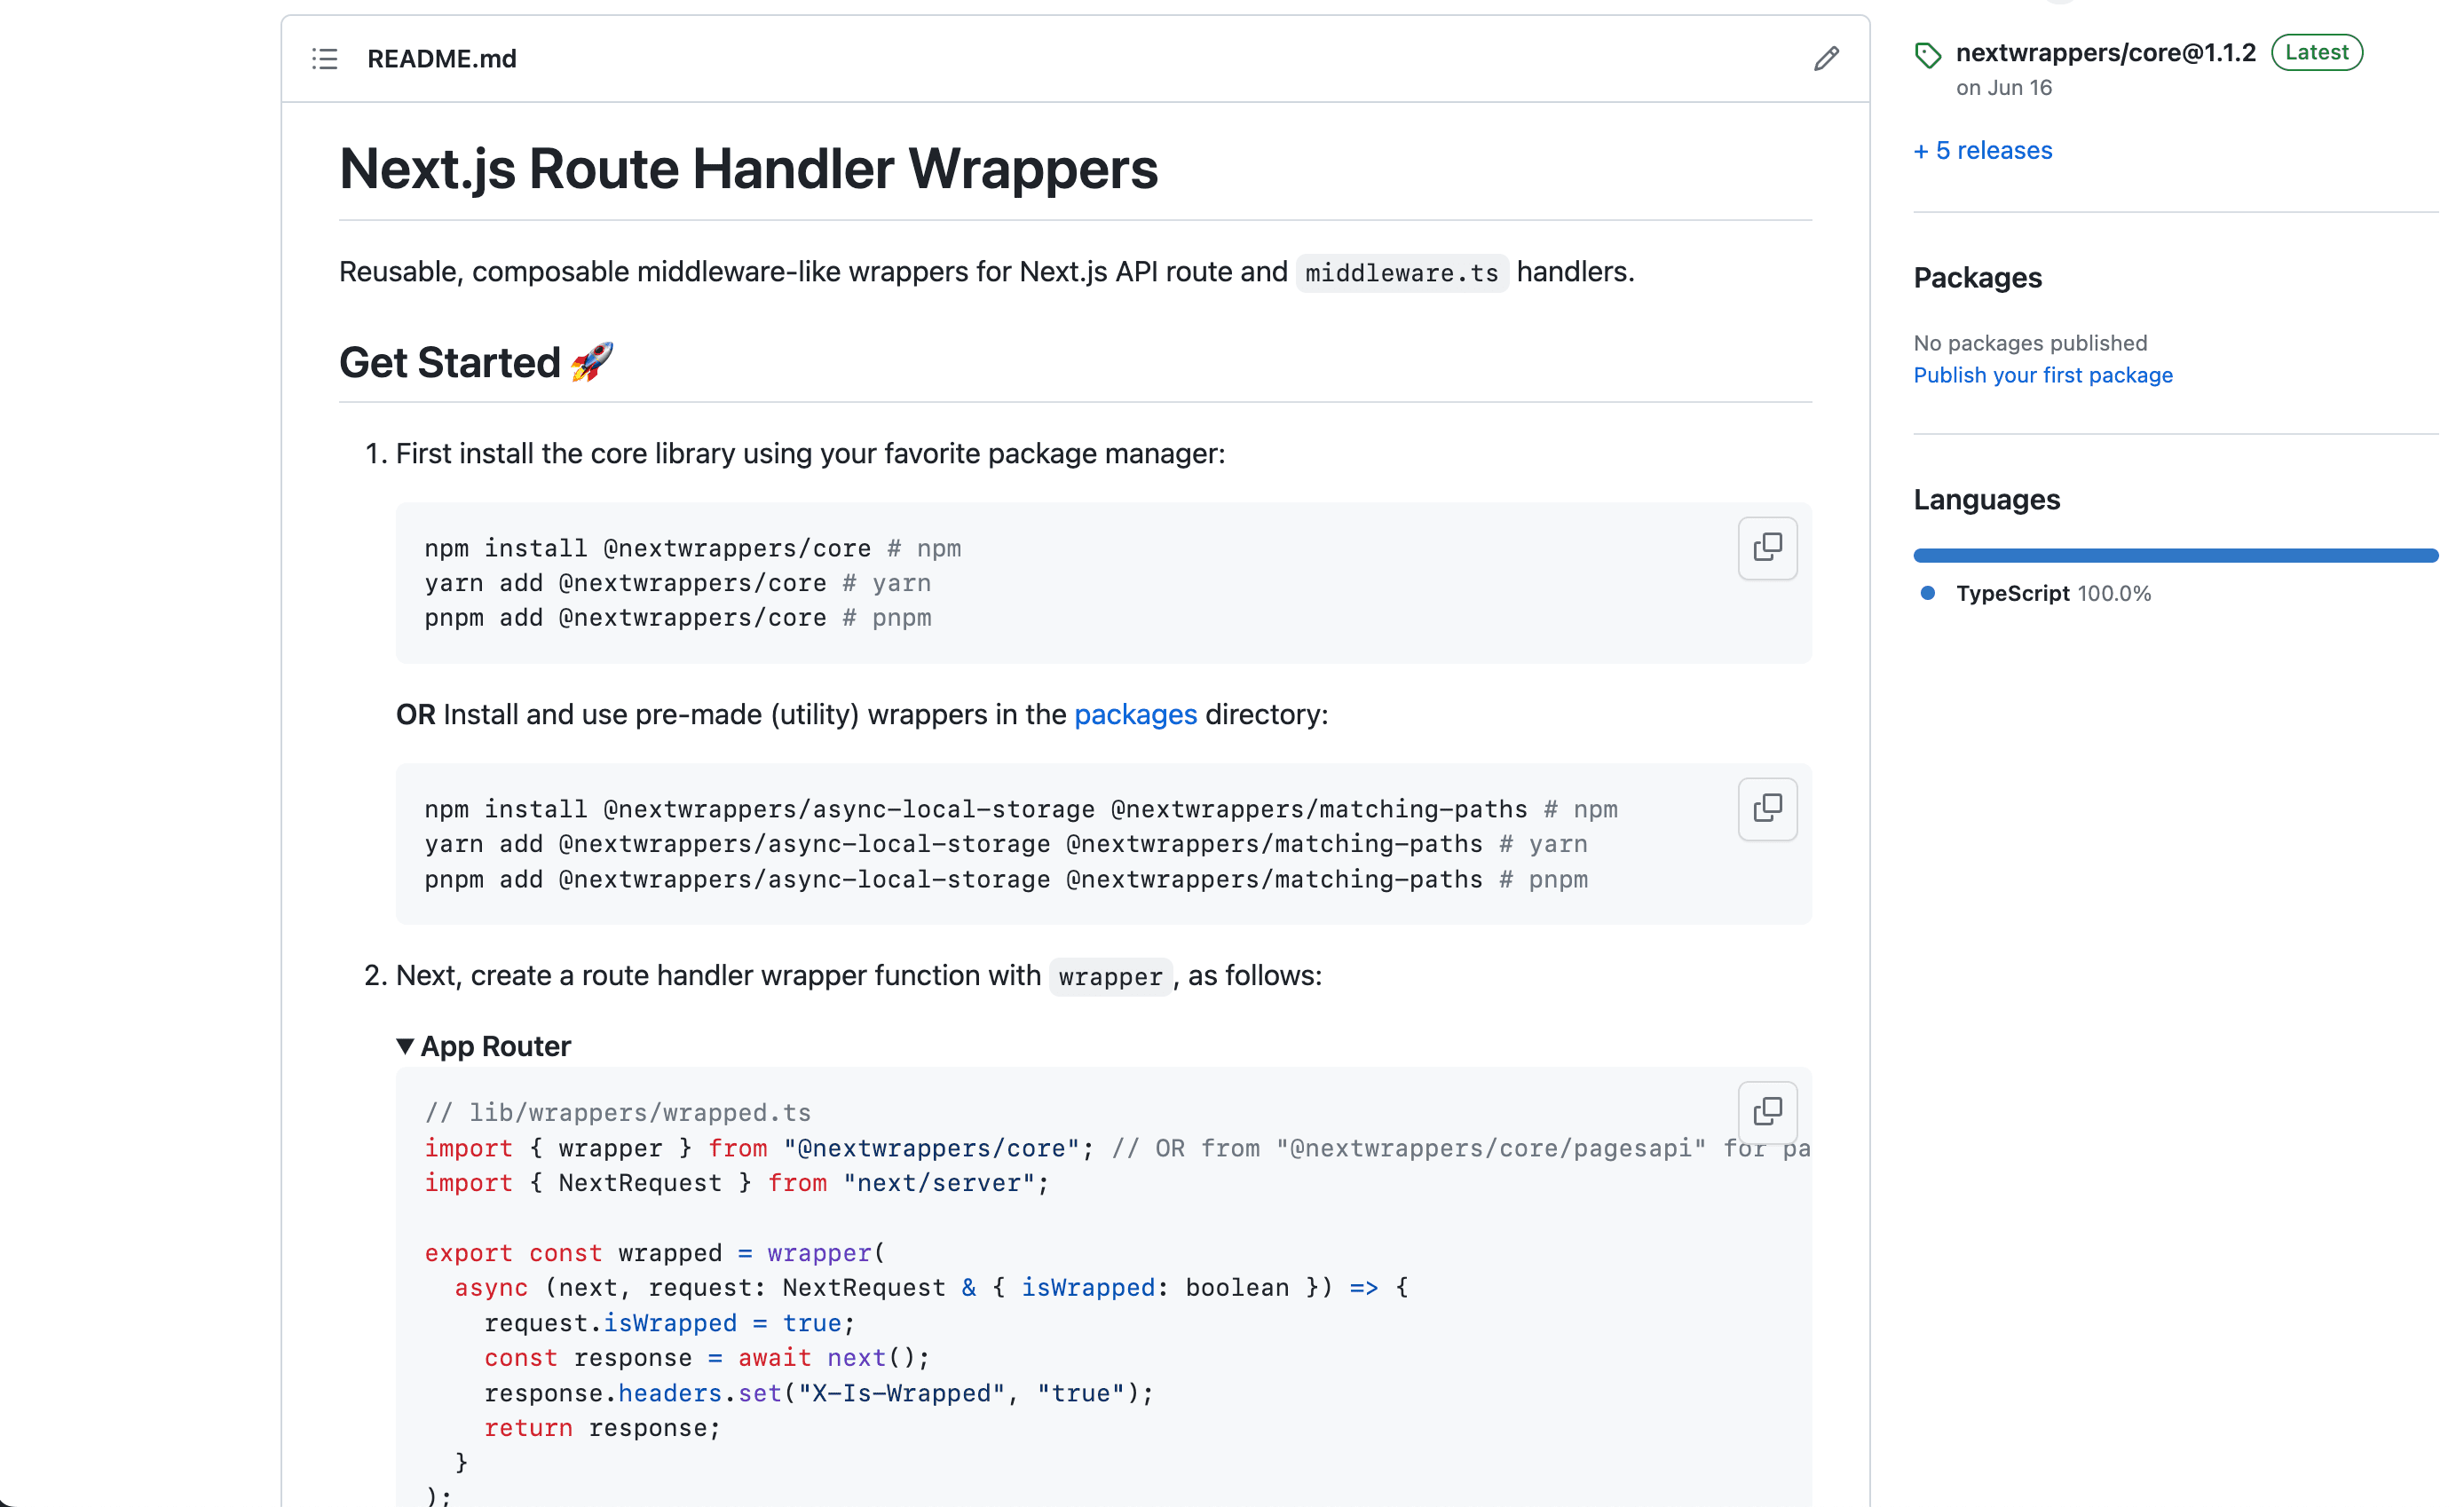The width and height of the screenshot is (2464, 1507).
Task: Click the 'First install the core library' step text
Action: [810, 454]
